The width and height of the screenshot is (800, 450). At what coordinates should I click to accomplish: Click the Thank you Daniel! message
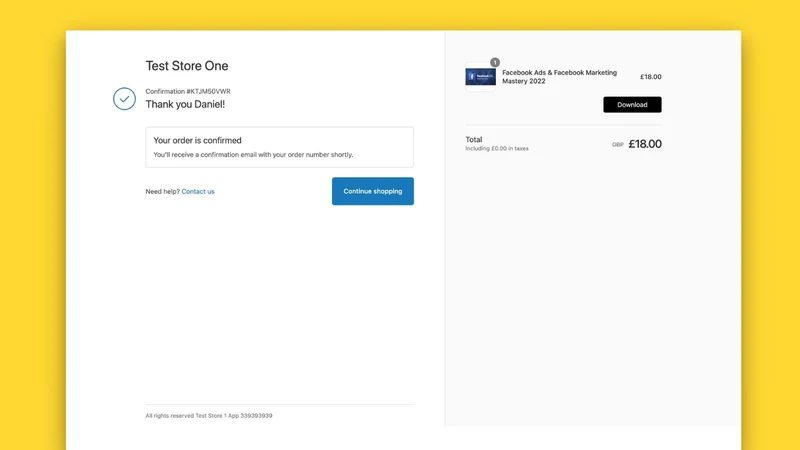click(185, 104)
